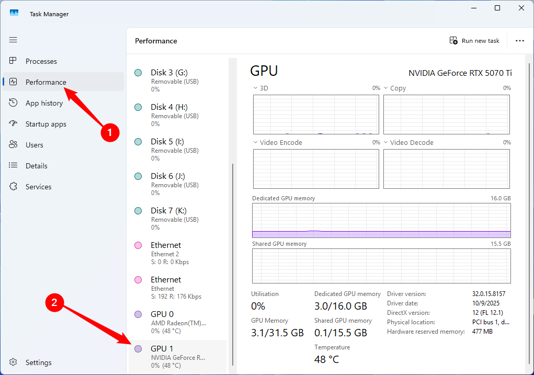Click the Disk 3 (G:) circle indicator
The height and width of the screenshot is (375, 534).
click(138, 73)
